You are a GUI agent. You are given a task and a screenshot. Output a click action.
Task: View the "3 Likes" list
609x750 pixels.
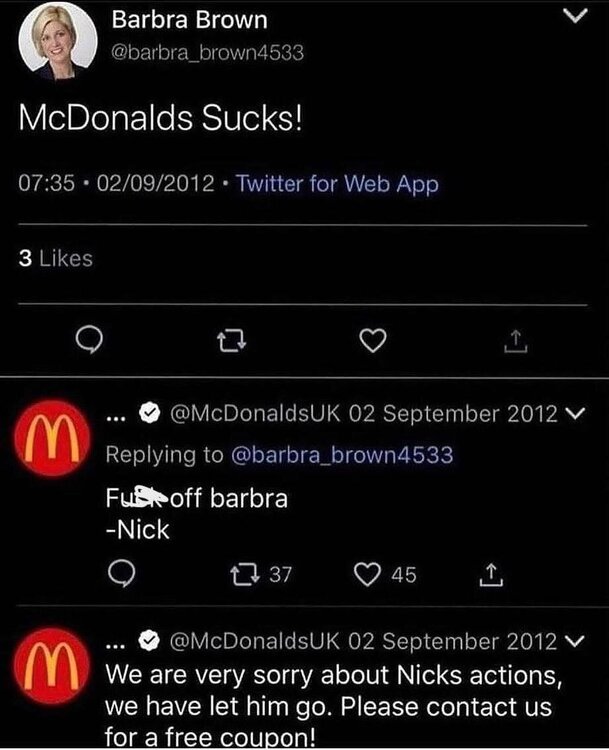pyautogui.click(x=56, y=258)
